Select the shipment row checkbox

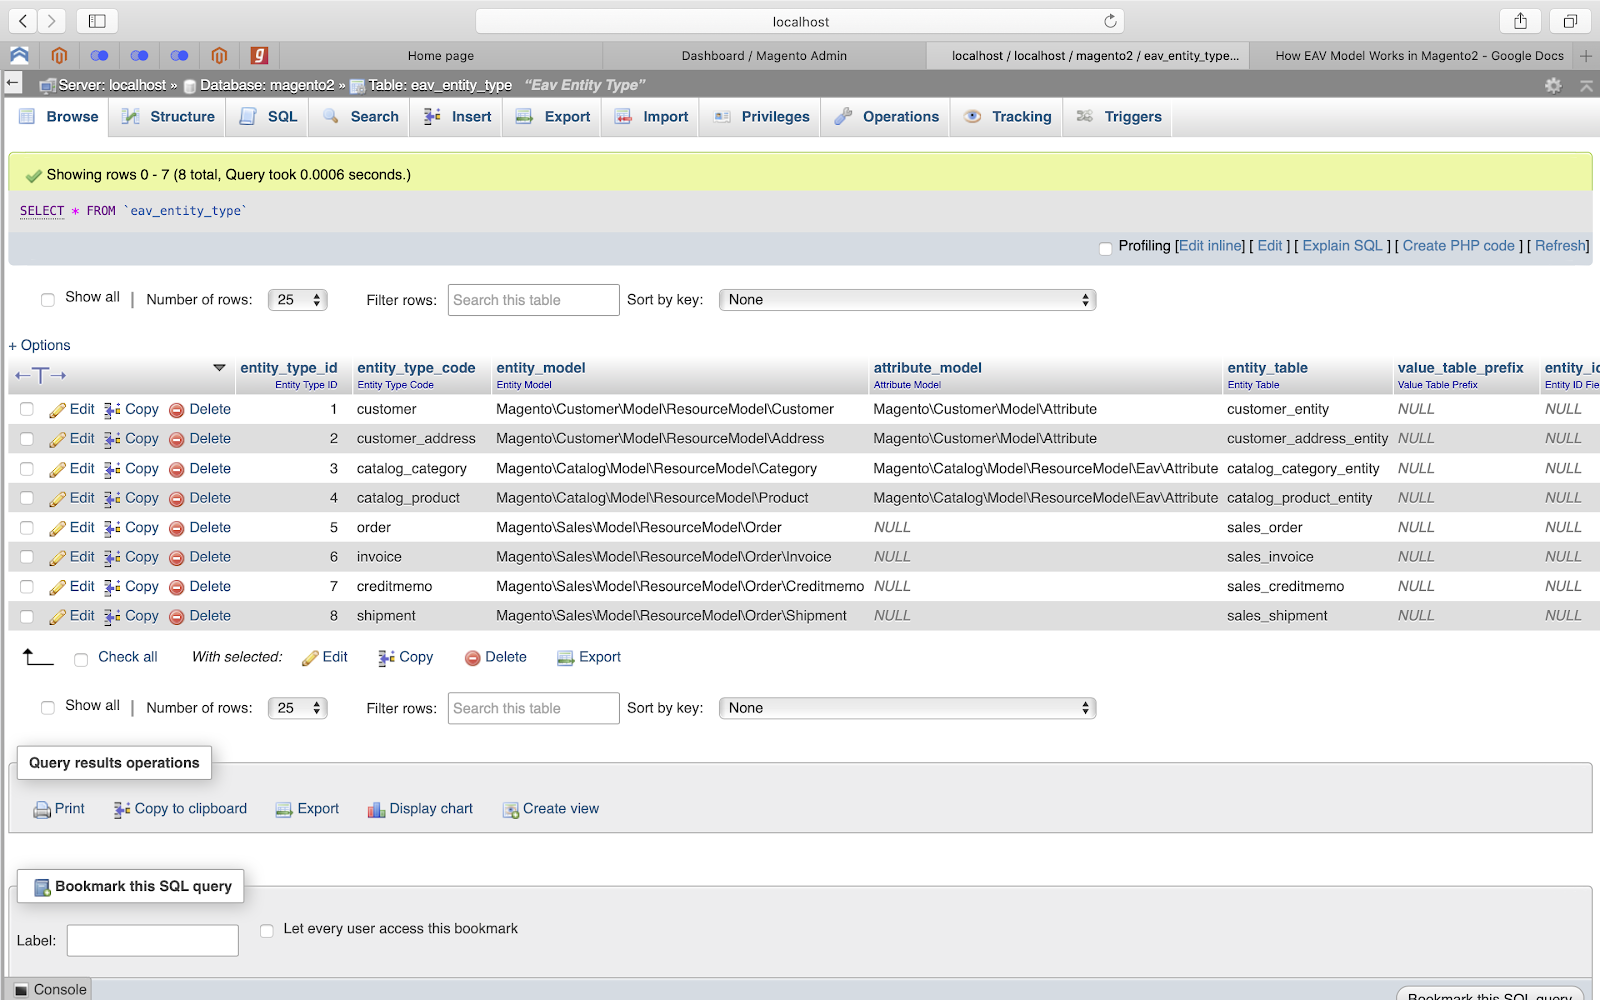tap(27, 616)
